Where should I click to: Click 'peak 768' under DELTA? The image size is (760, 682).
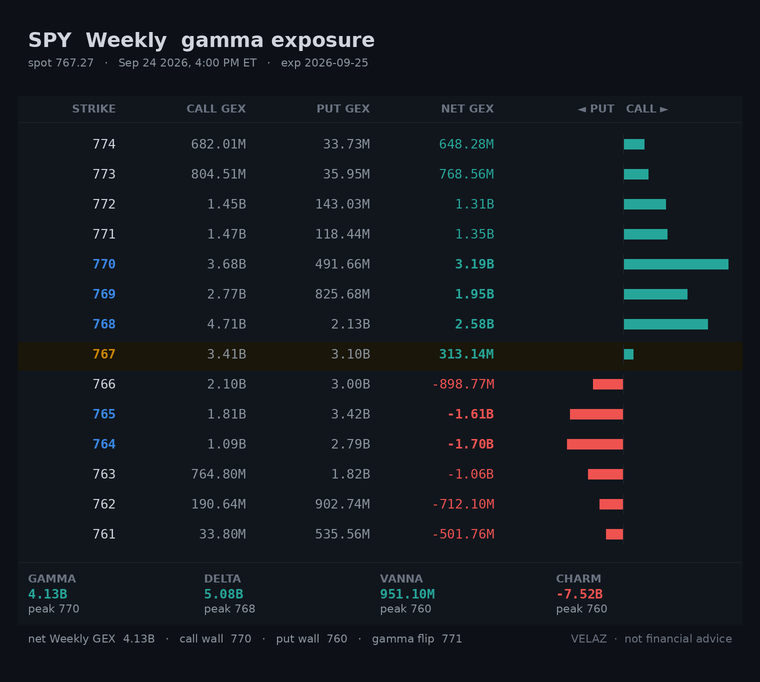point(229,609)
